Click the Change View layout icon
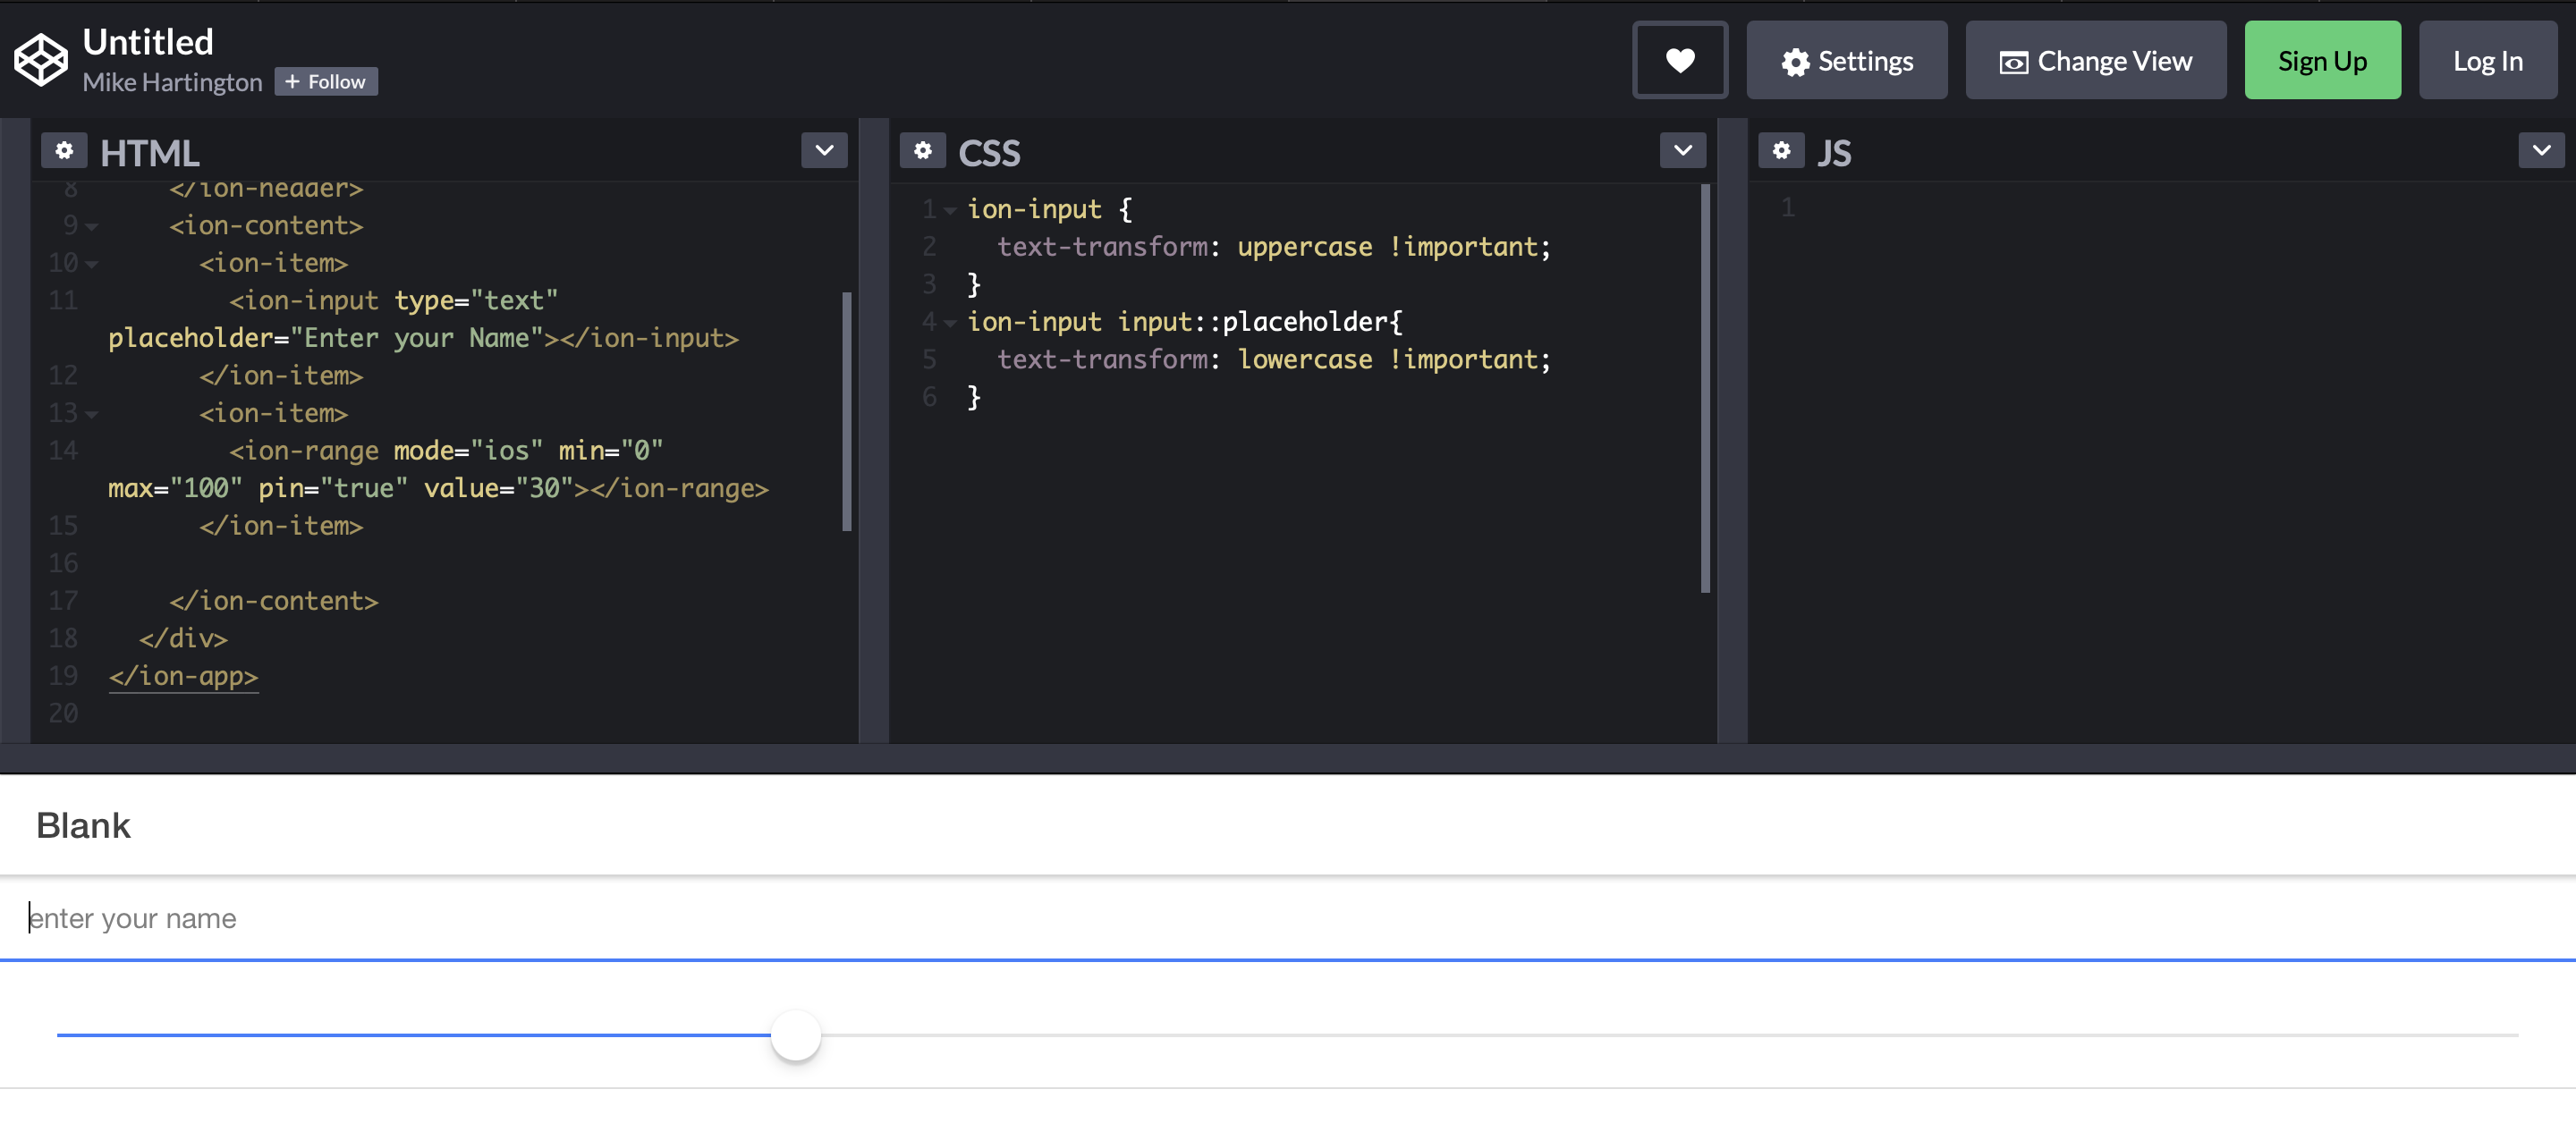 tap(2013, 62)
